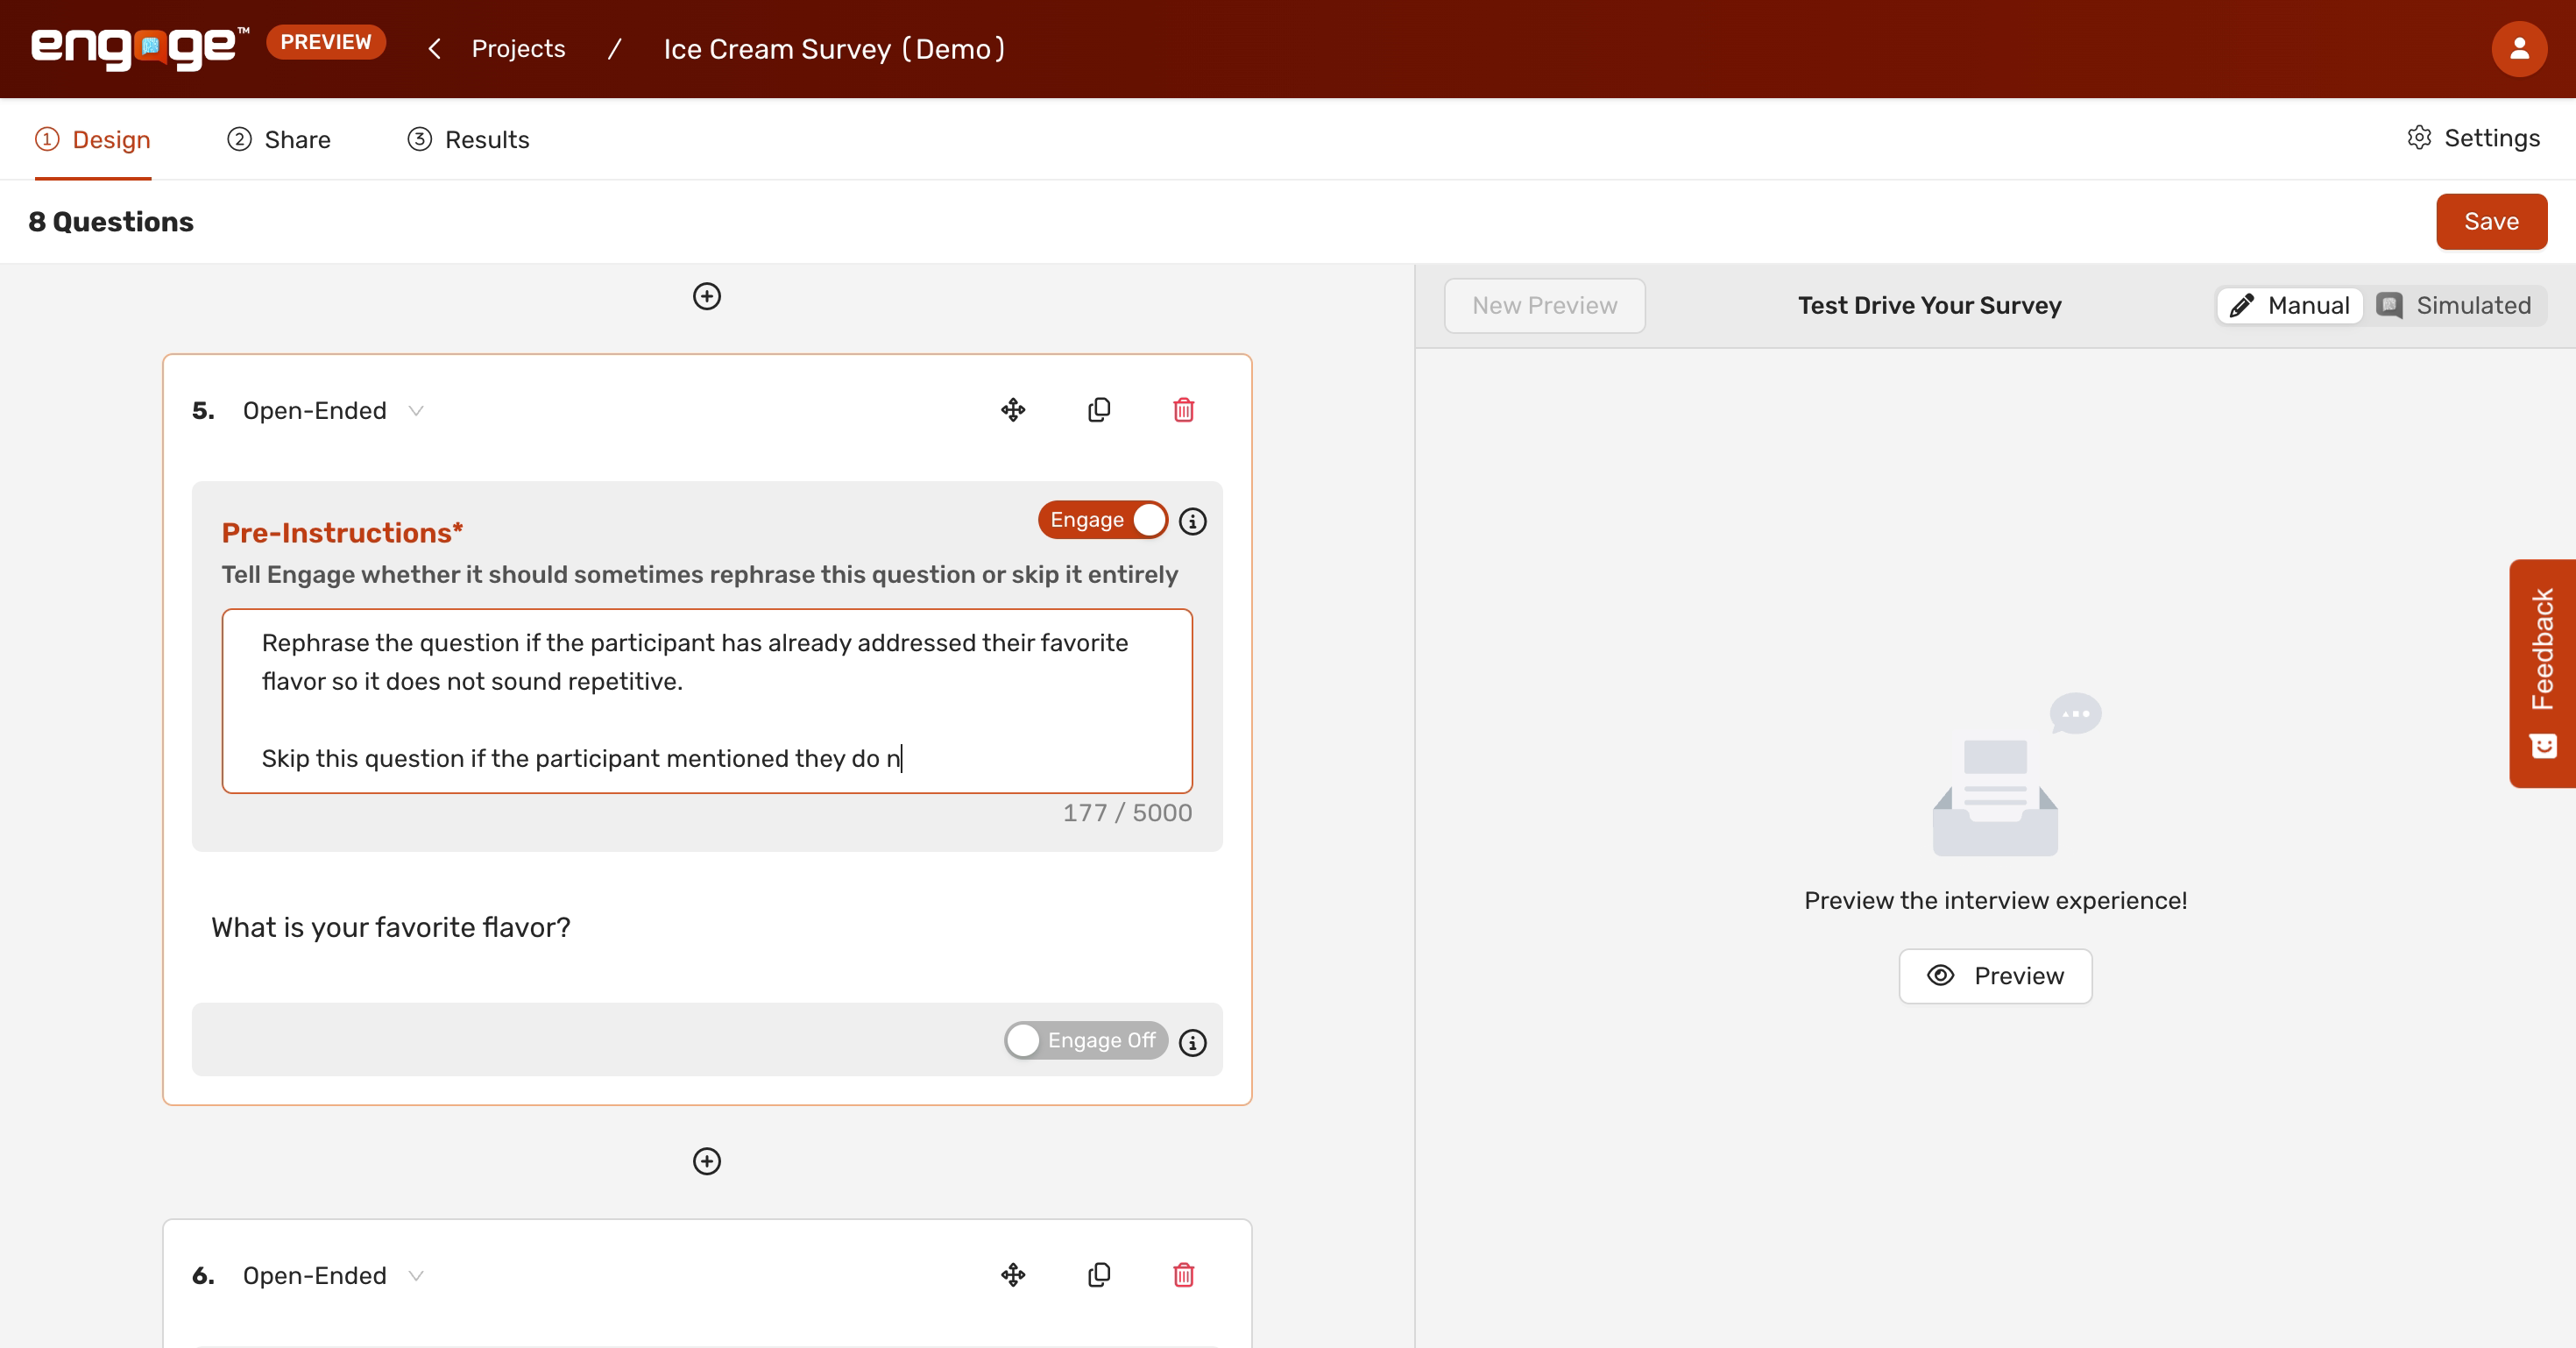The width and height of the screenshot is (2576, 1348).
Task: Click the Test Drive Your Survey heading
Action: tap(1929, 305)
